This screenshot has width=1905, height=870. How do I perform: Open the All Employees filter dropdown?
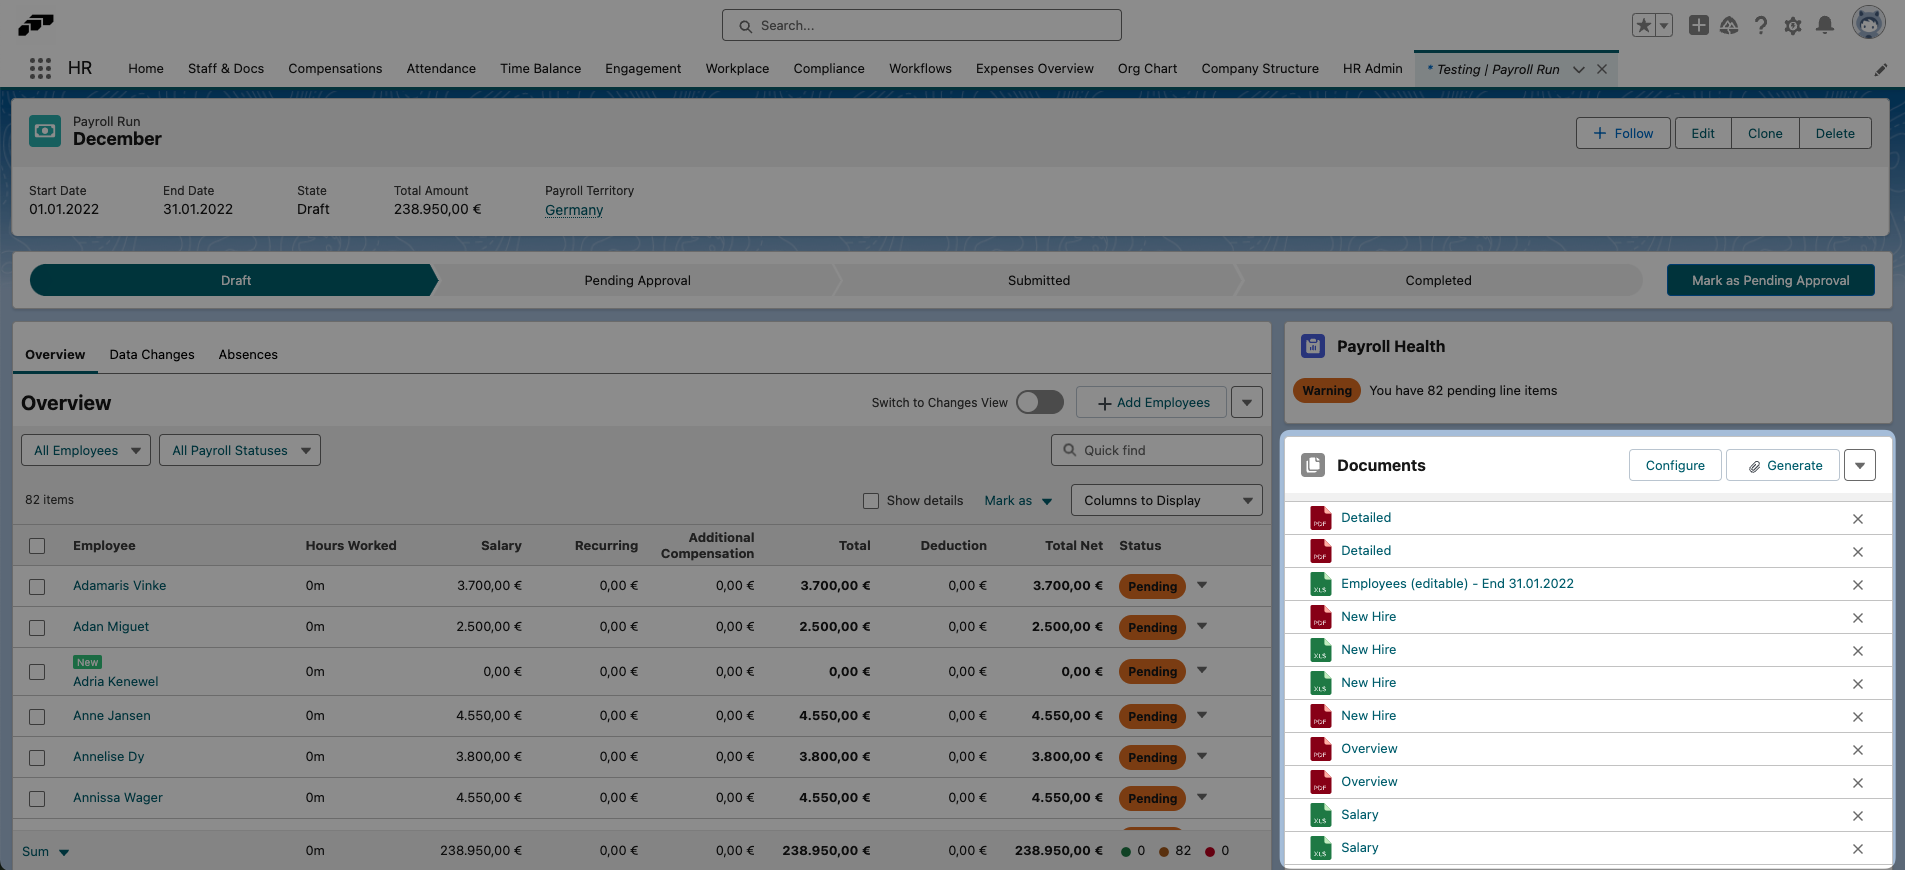86,451
